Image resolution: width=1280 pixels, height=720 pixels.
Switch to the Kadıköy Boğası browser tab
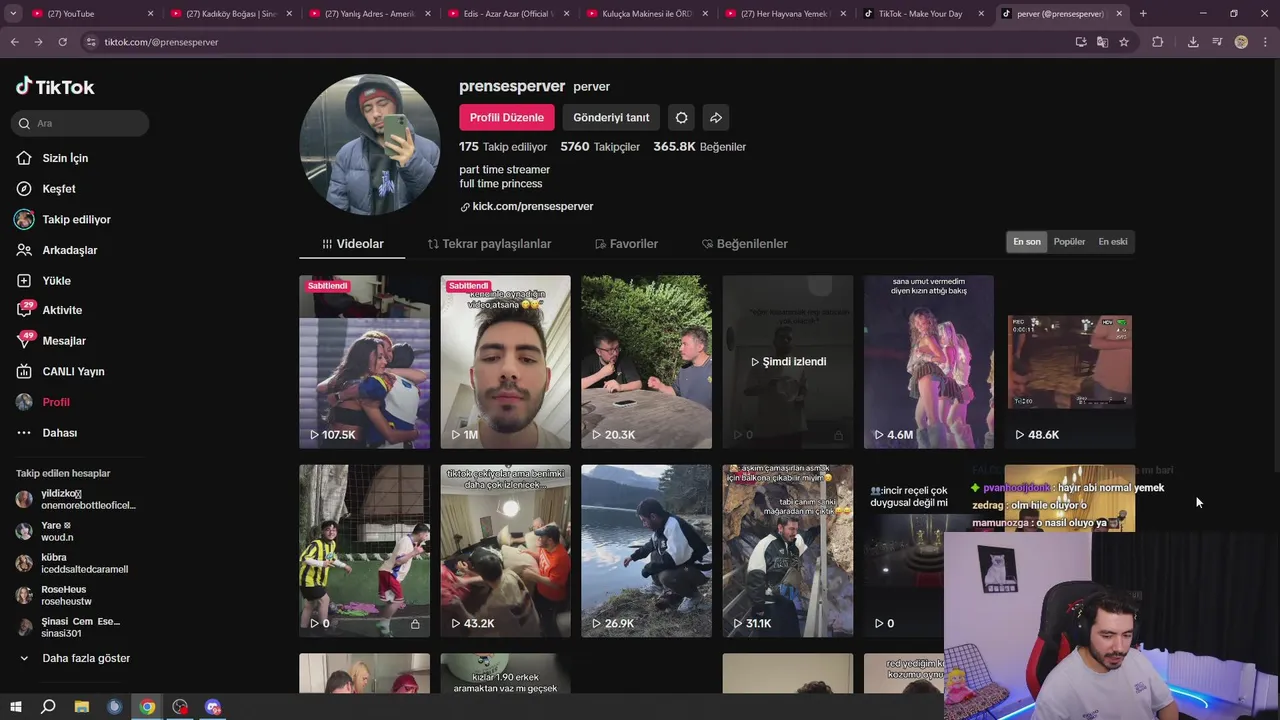click(x=230, y=14)
